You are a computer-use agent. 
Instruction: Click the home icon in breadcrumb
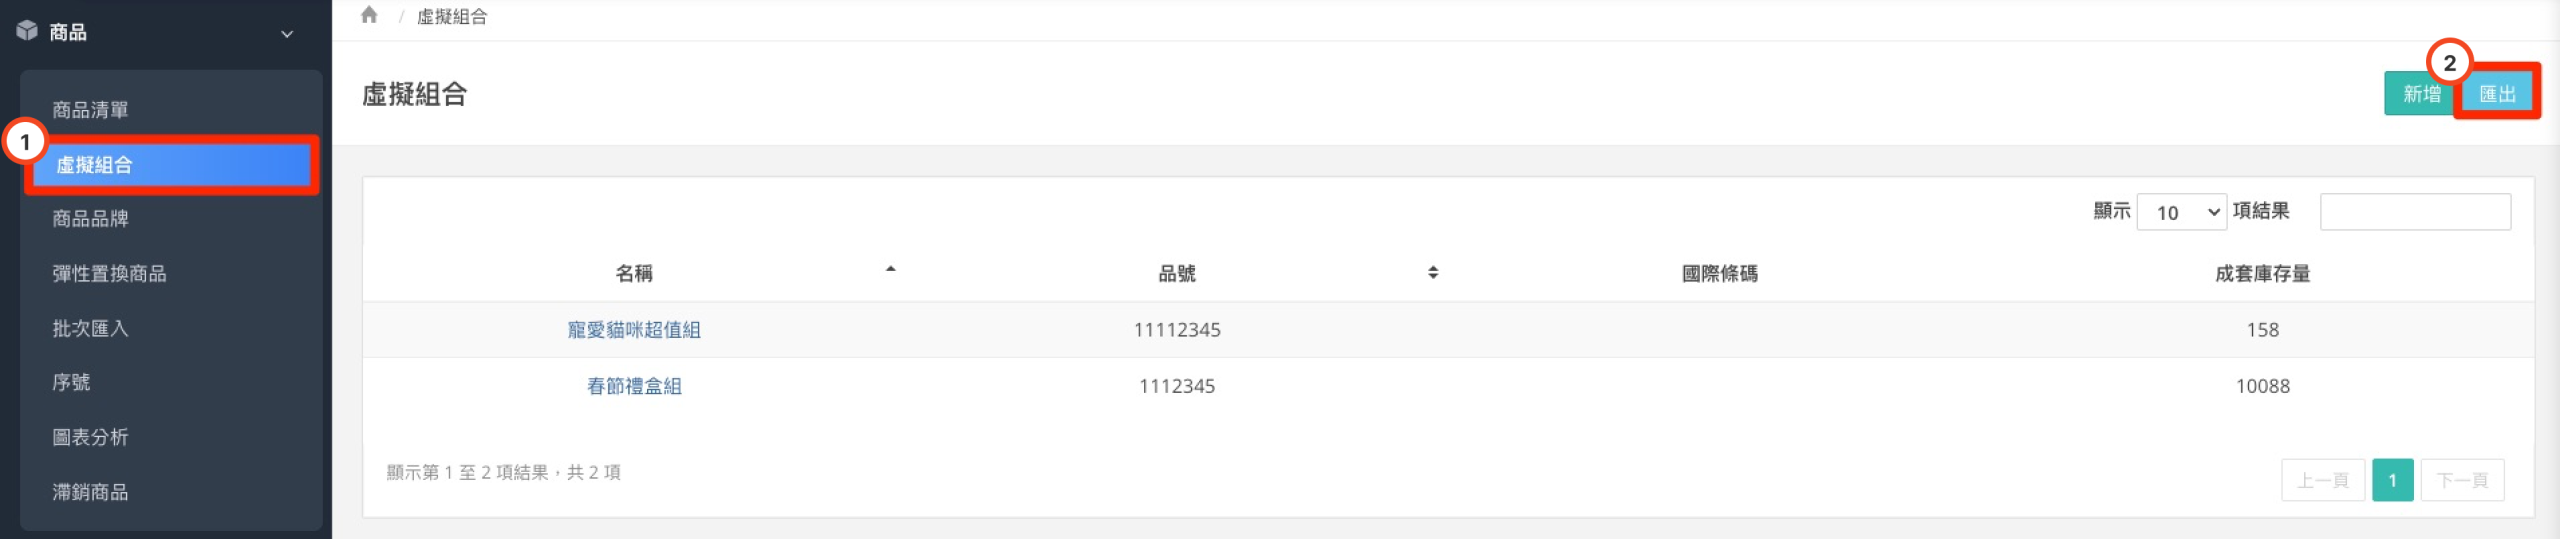(x=369, y=15)
